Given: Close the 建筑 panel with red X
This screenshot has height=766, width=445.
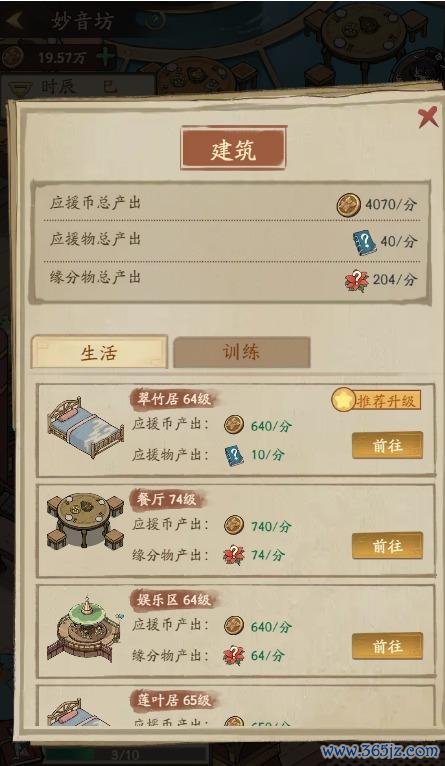Looking at the screenshot, I should pos(428,118).
